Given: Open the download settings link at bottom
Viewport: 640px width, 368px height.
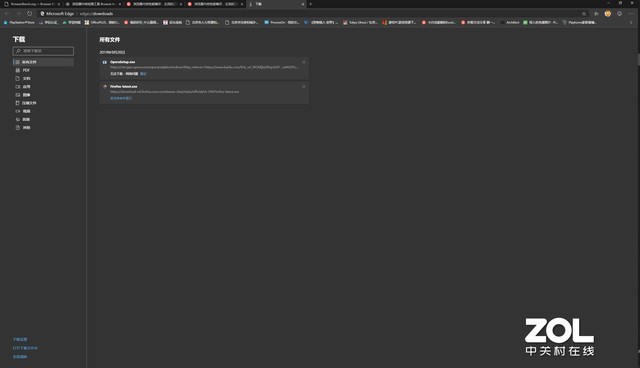Looking at the screenshot, I should coord(20,339).
